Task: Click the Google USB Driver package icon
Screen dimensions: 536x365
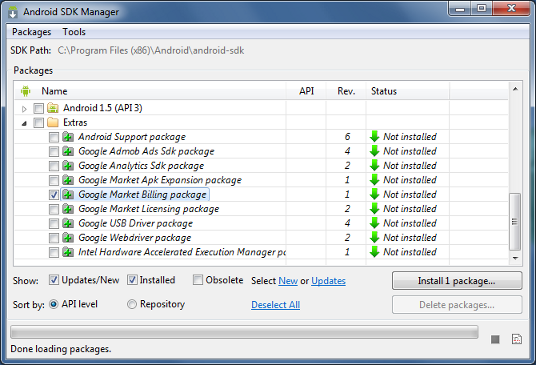Action: tap(68, 223)
